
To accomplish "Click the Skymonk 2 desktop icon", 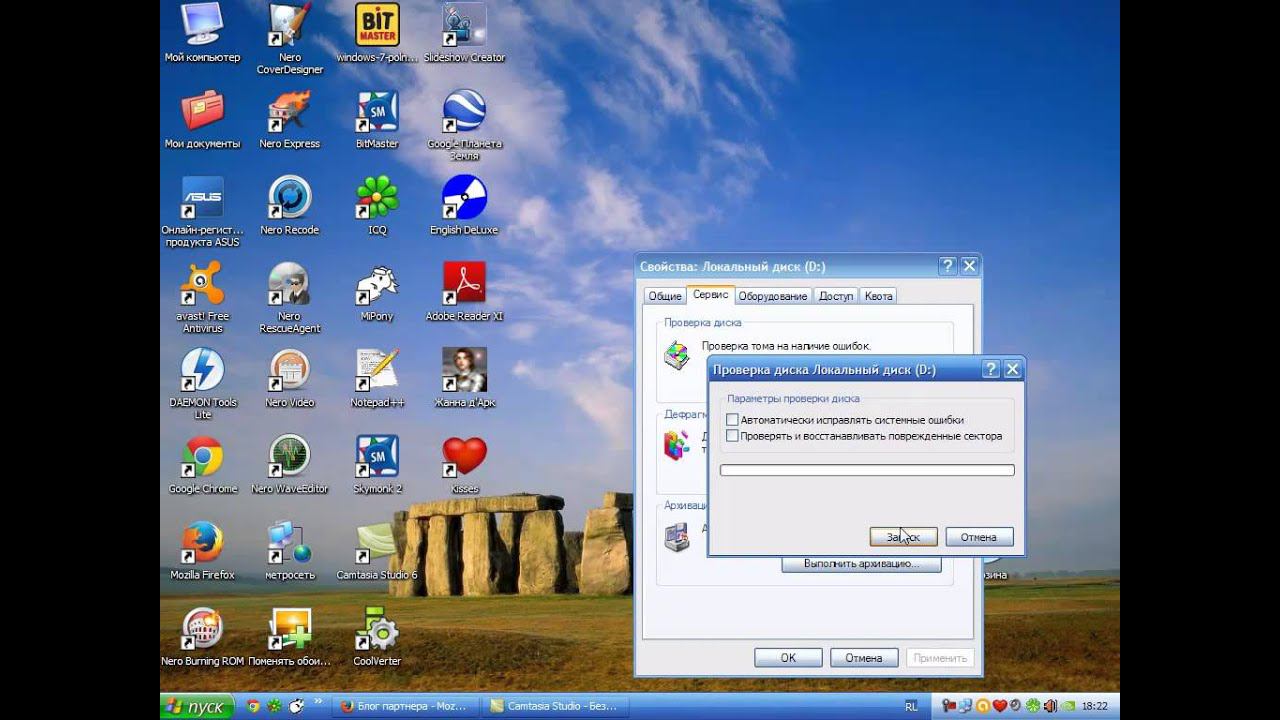I will coord(377,463).
